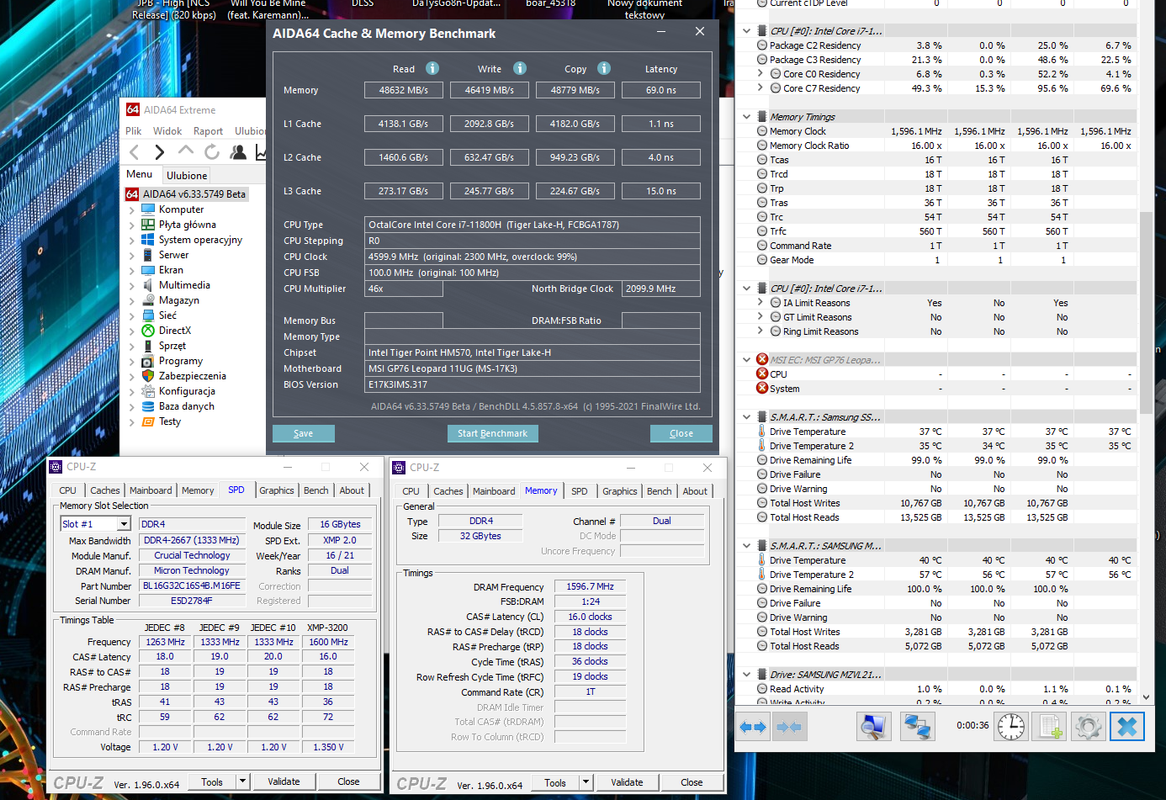Select the Magazyn tree item
This screenshot has height=800, width=1166.
[179, 300]
